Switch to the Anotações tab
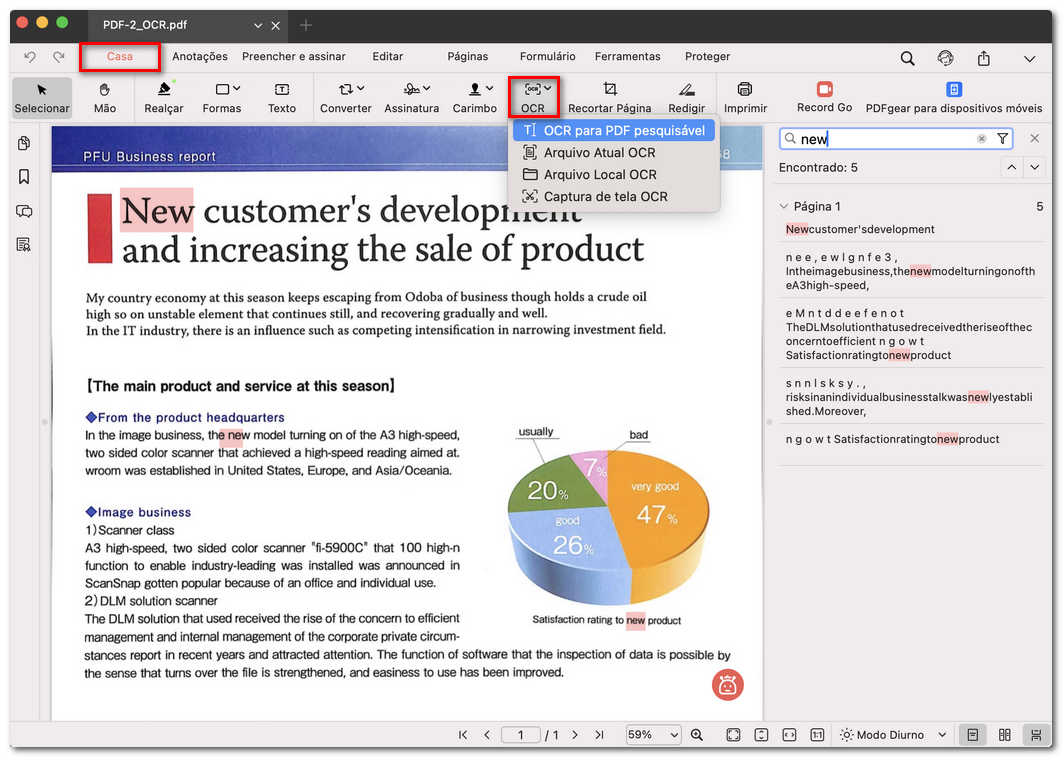The width and height of the screenshot is (1063, 758). click(x=199, y=57)
